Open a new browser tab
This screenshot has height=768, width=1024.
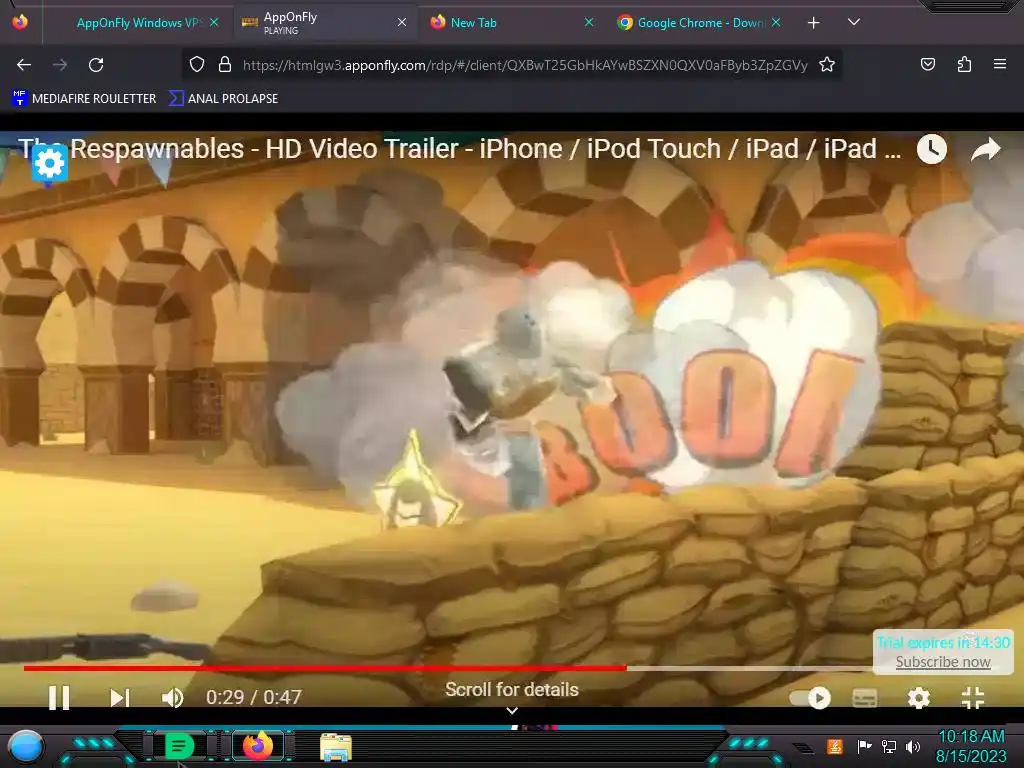(x=813, y=23)
